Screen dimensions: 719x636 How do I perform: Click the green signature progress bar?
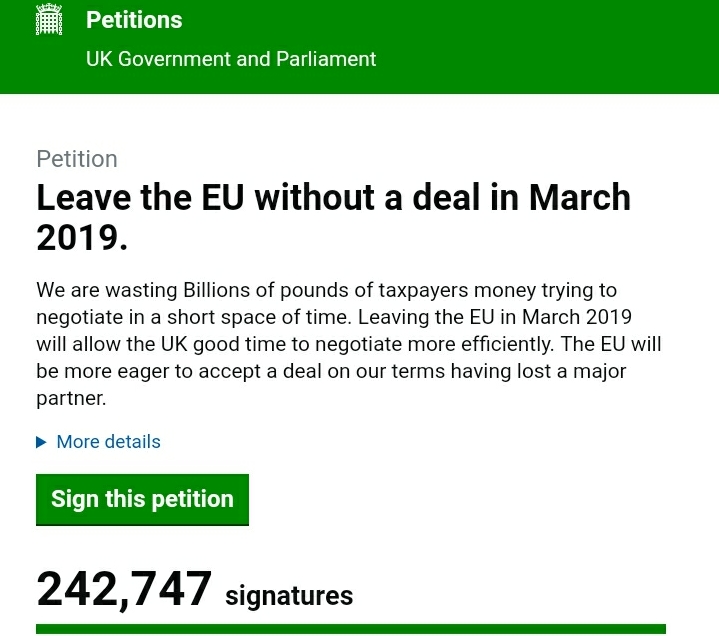tap(351, 629)
